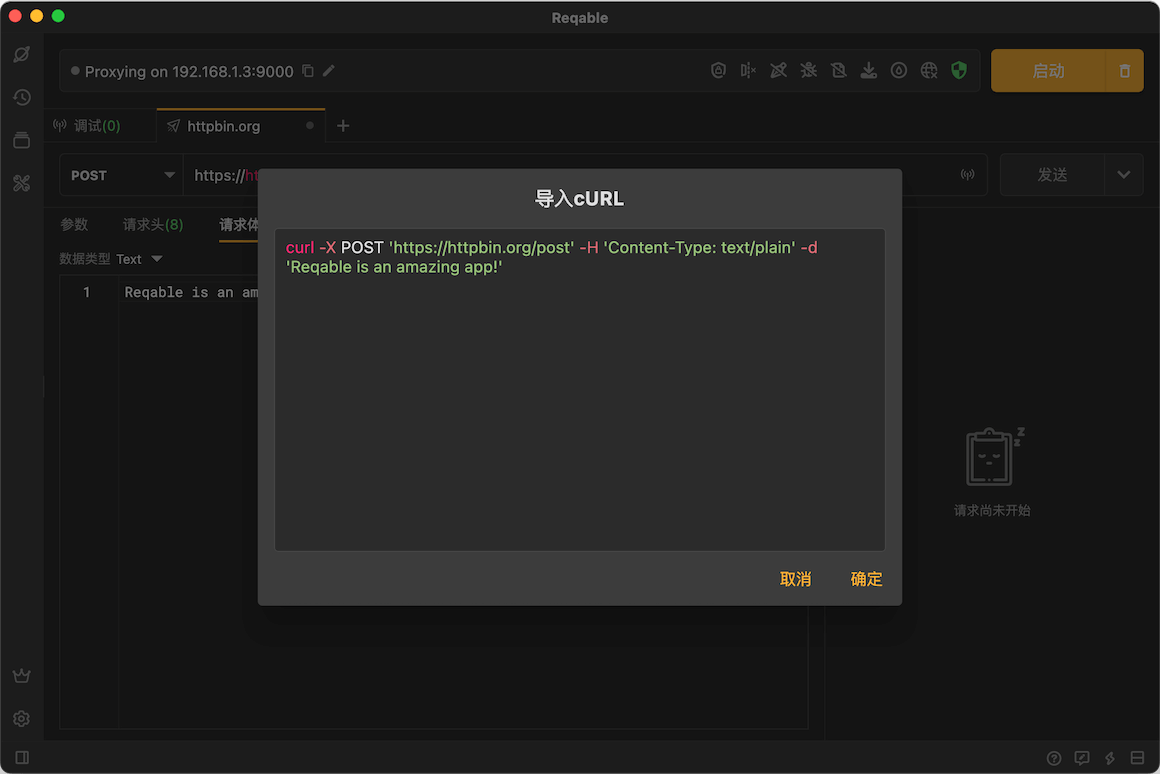
Task: Open the history panel in the sidebar
Action: (21, 97)
